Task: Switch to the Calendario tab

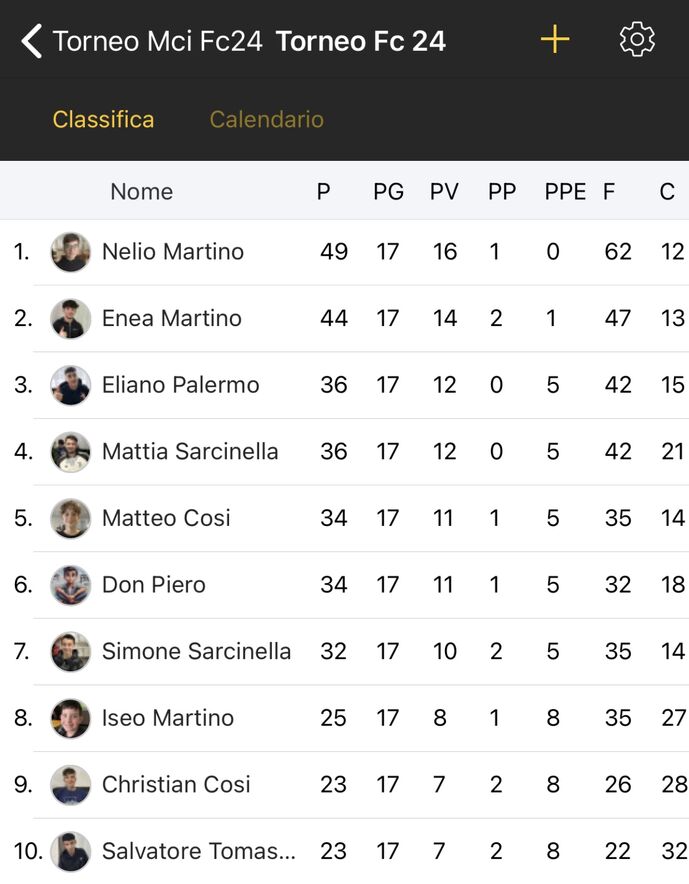Action: point(266,120)
